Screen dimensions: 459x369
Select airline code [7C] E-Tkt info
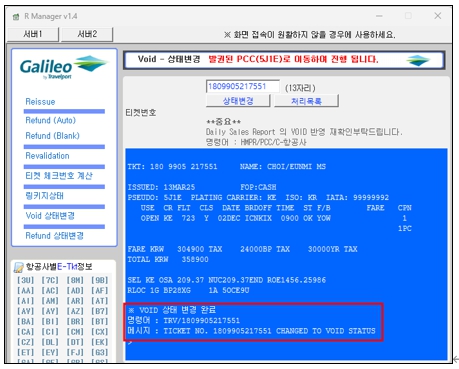50,280
